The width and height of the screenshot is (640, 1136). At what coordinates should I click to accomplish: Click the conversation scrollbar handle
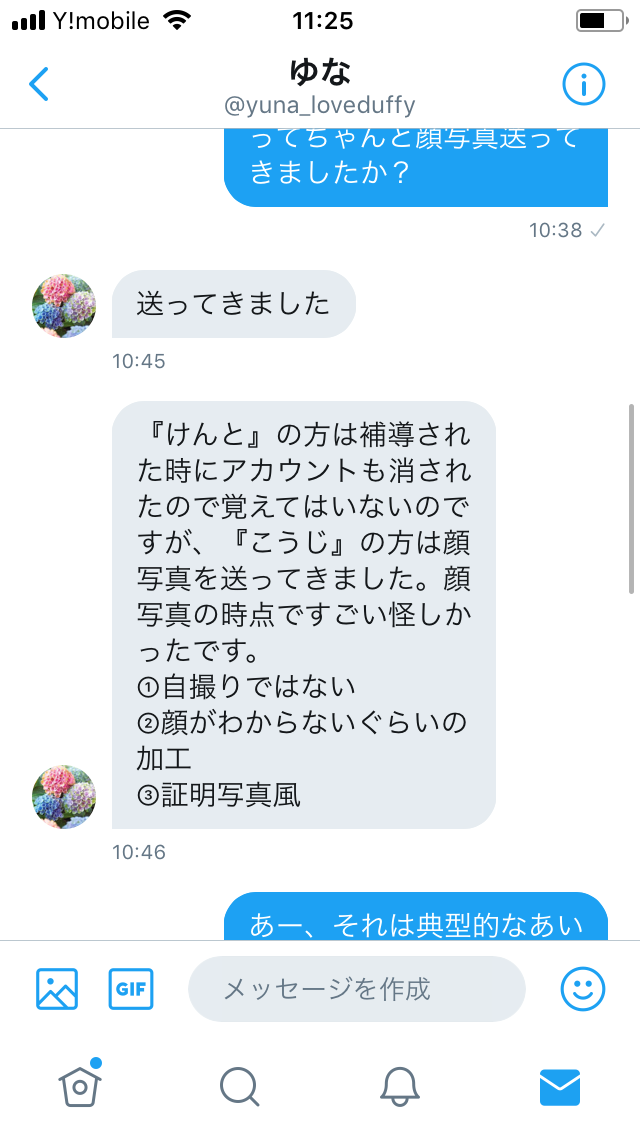[x=631, y=498]
